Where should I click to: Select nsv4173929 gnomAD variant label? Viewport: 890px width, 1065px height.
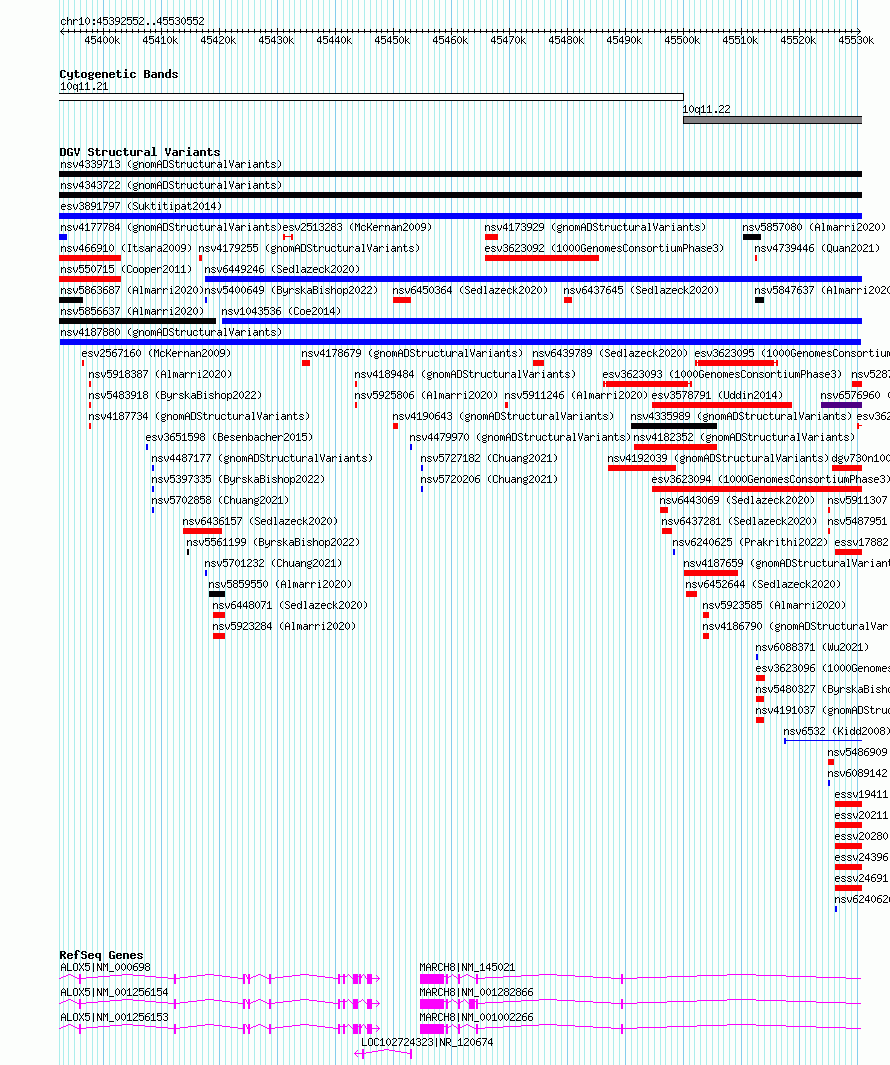[x=595, y=228]
